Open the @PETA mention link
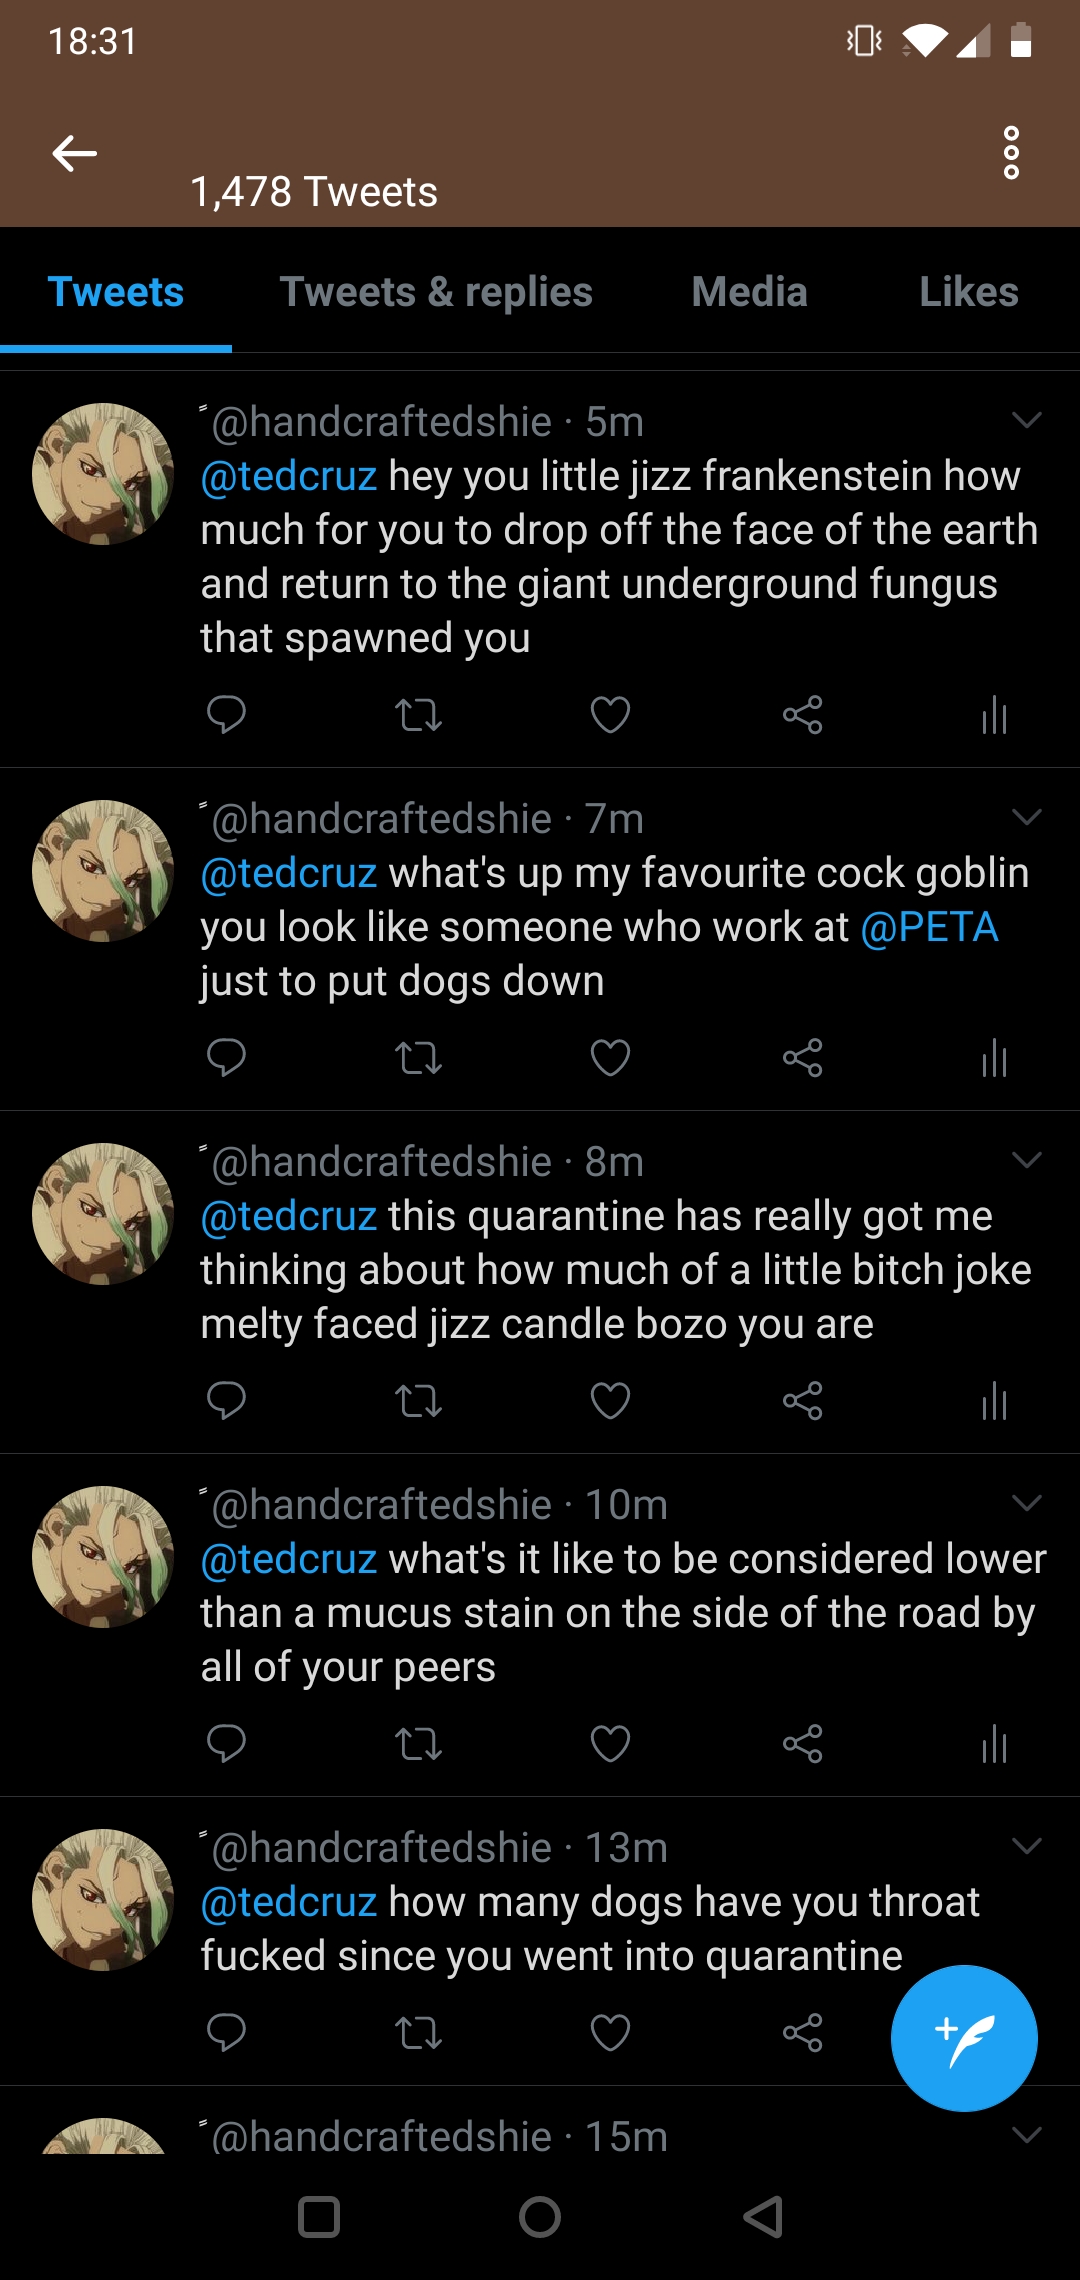The width and height of the screenshot is (1080, 2280). [x=929, y=927]
